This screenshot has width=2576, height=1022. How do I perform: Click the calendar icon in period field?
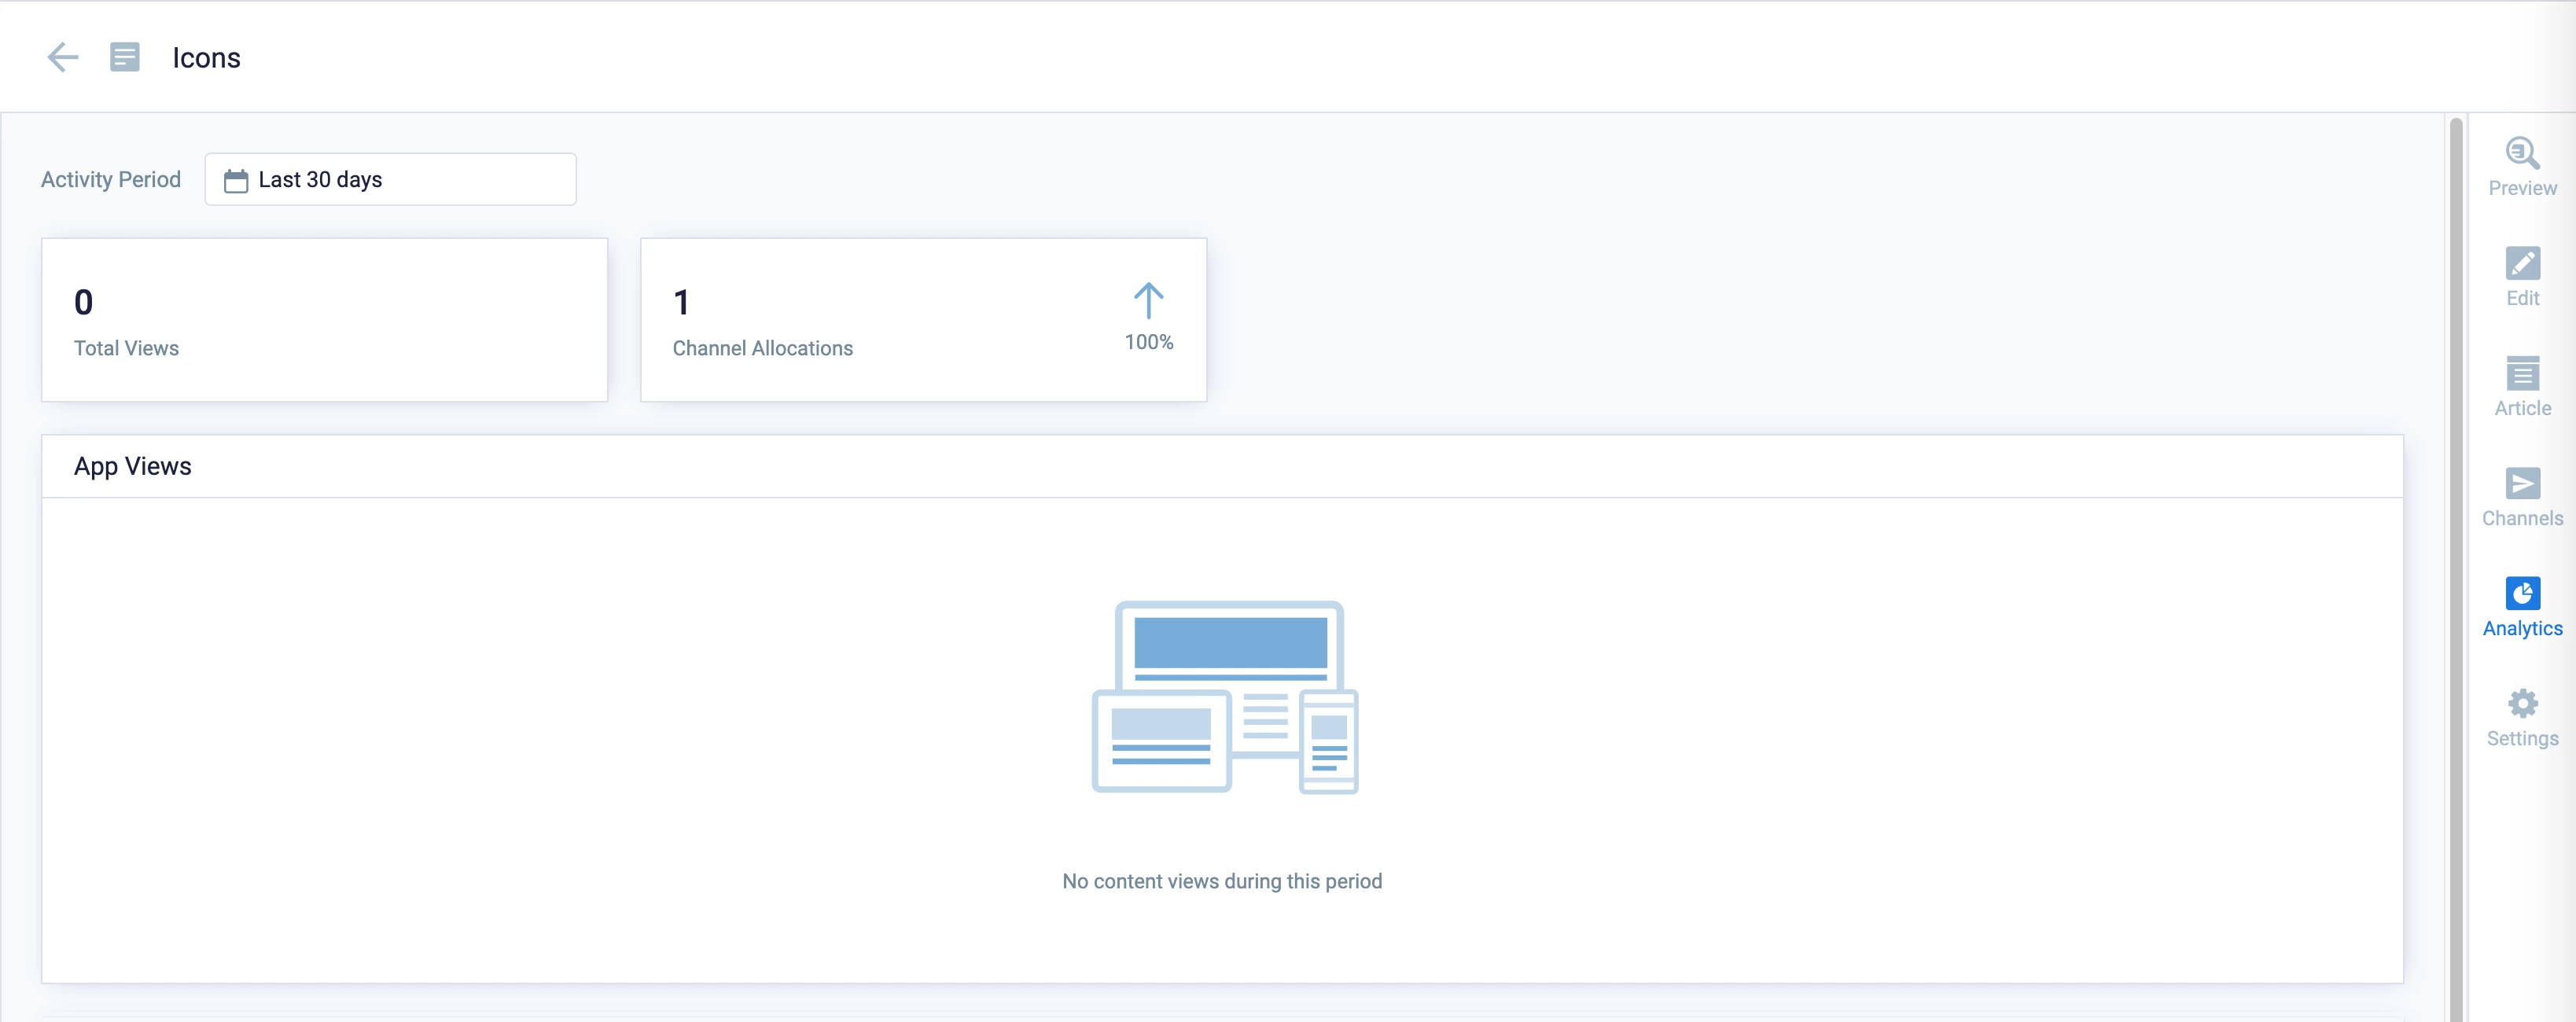pos(236,180)
